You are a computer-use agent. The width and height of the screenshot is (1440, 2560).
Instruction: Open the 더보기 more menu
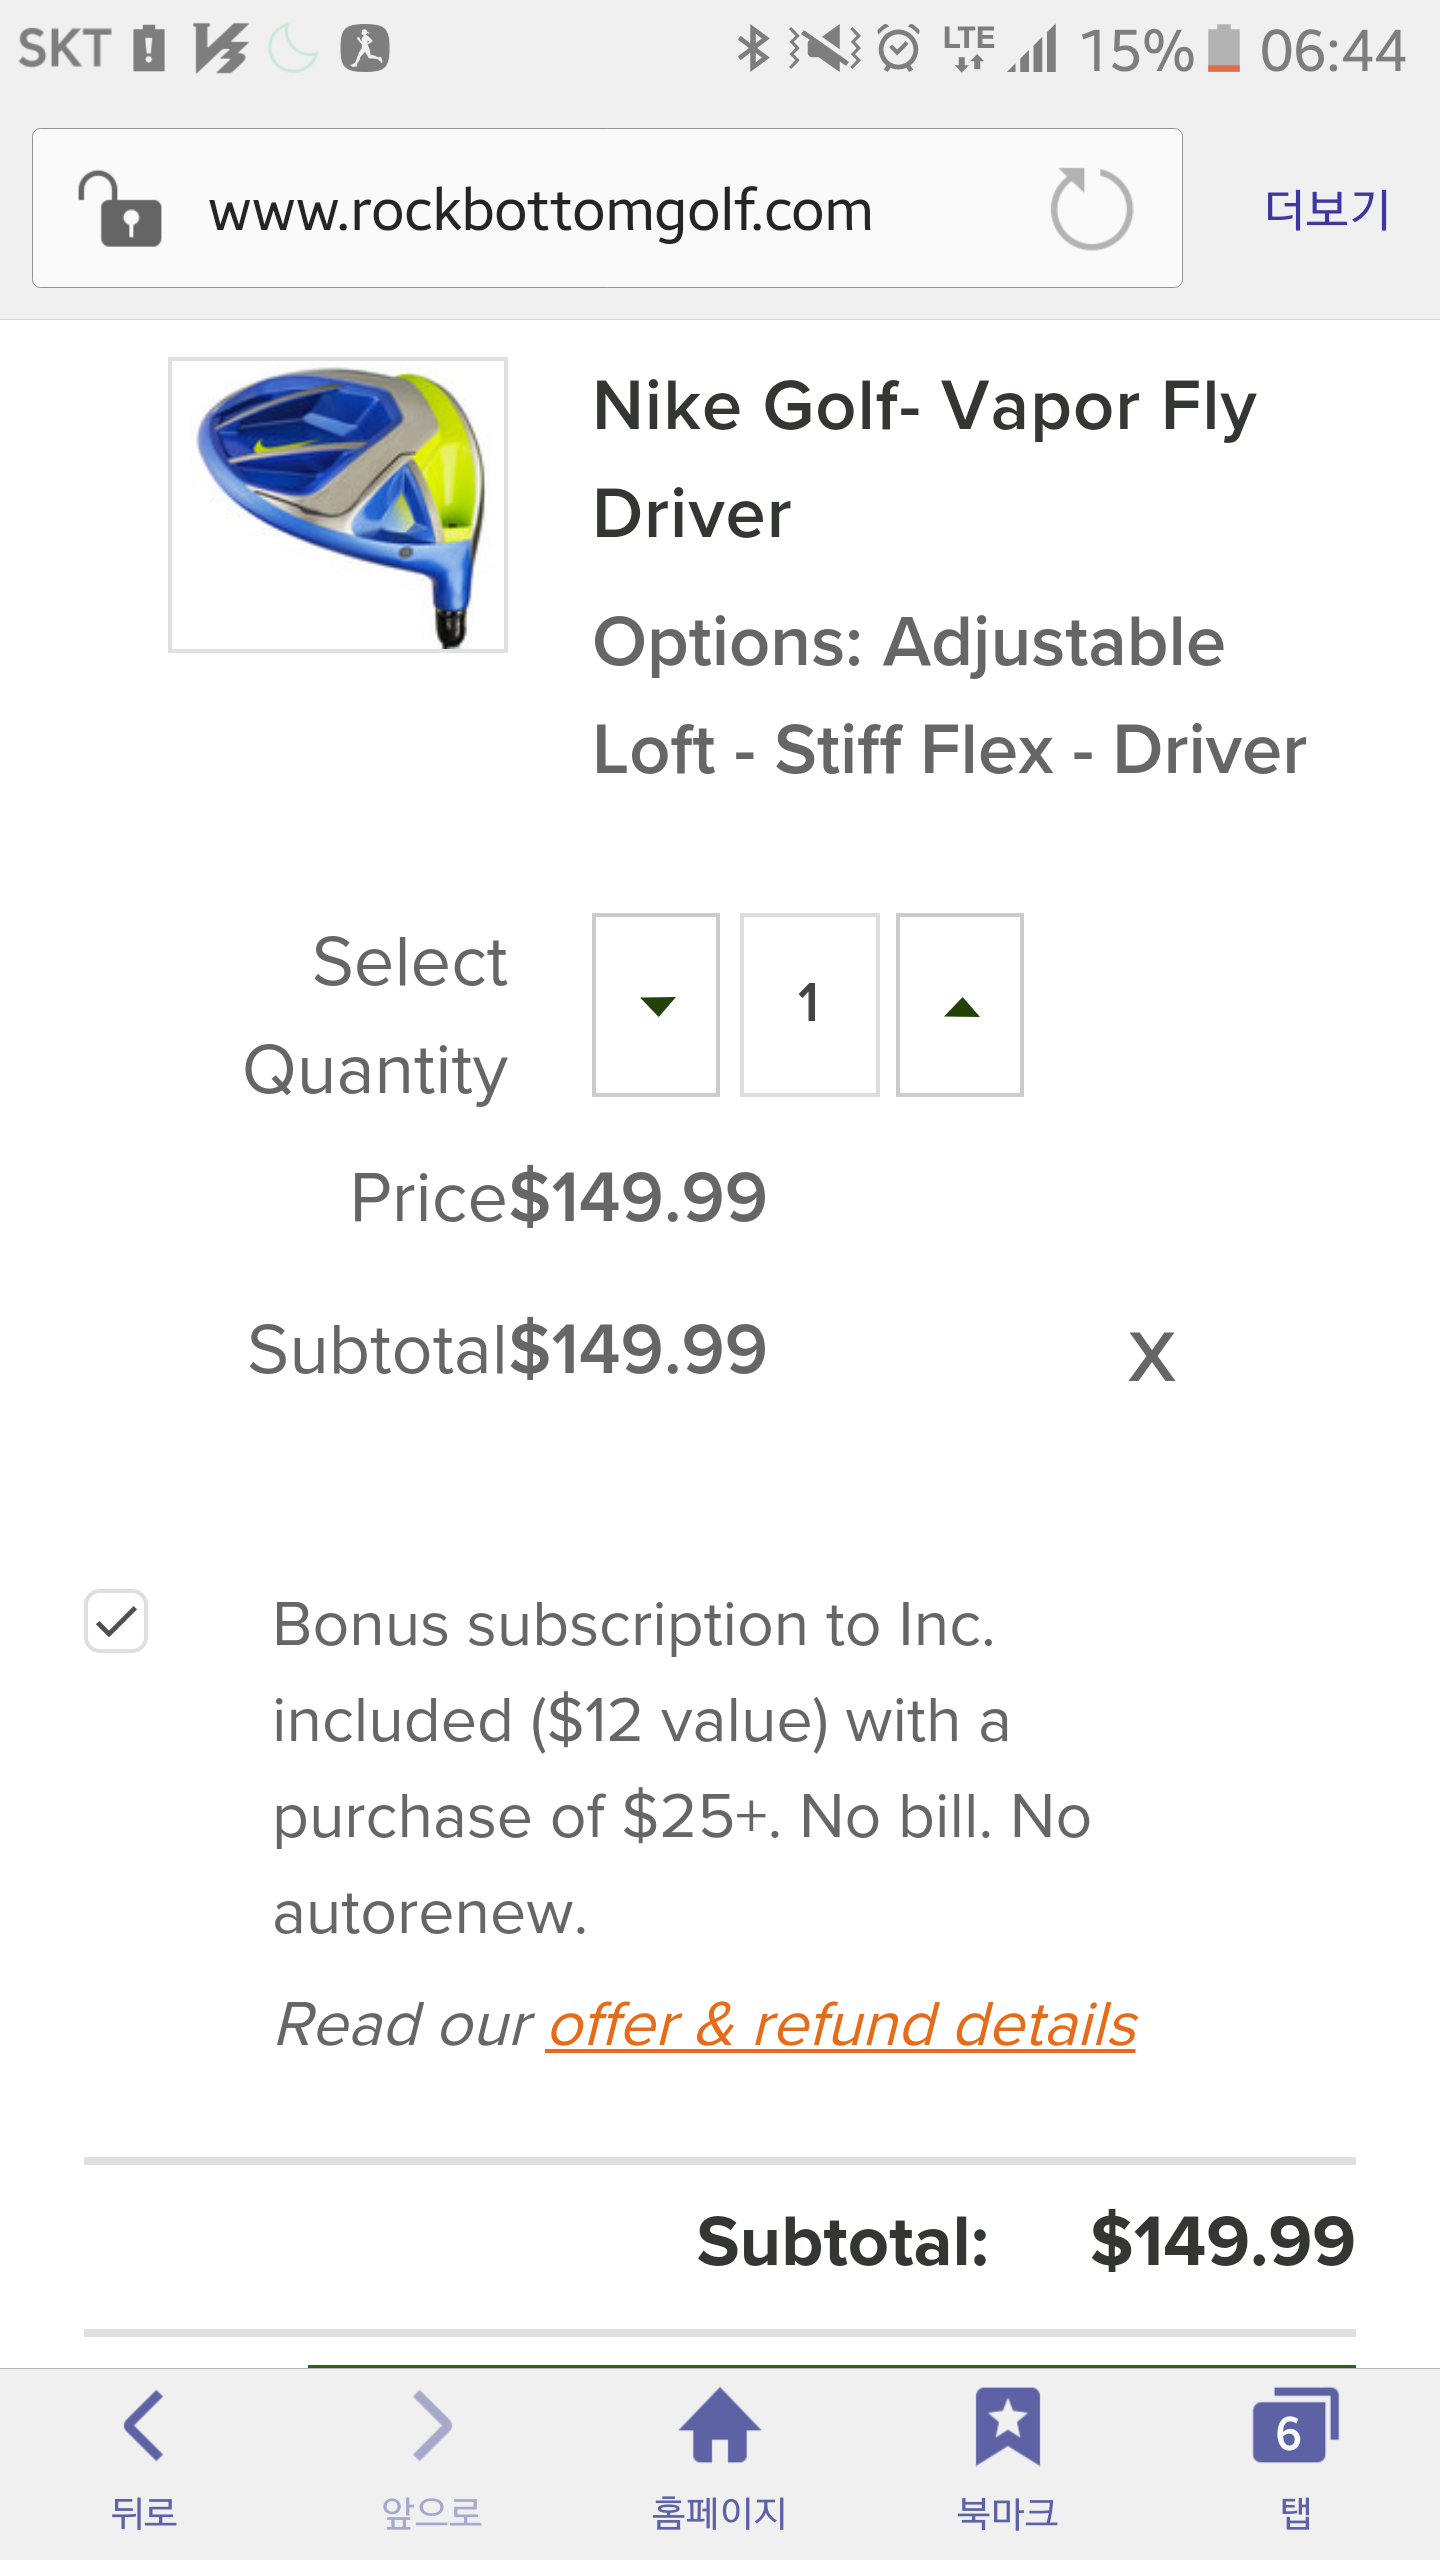click(1327, 209)
